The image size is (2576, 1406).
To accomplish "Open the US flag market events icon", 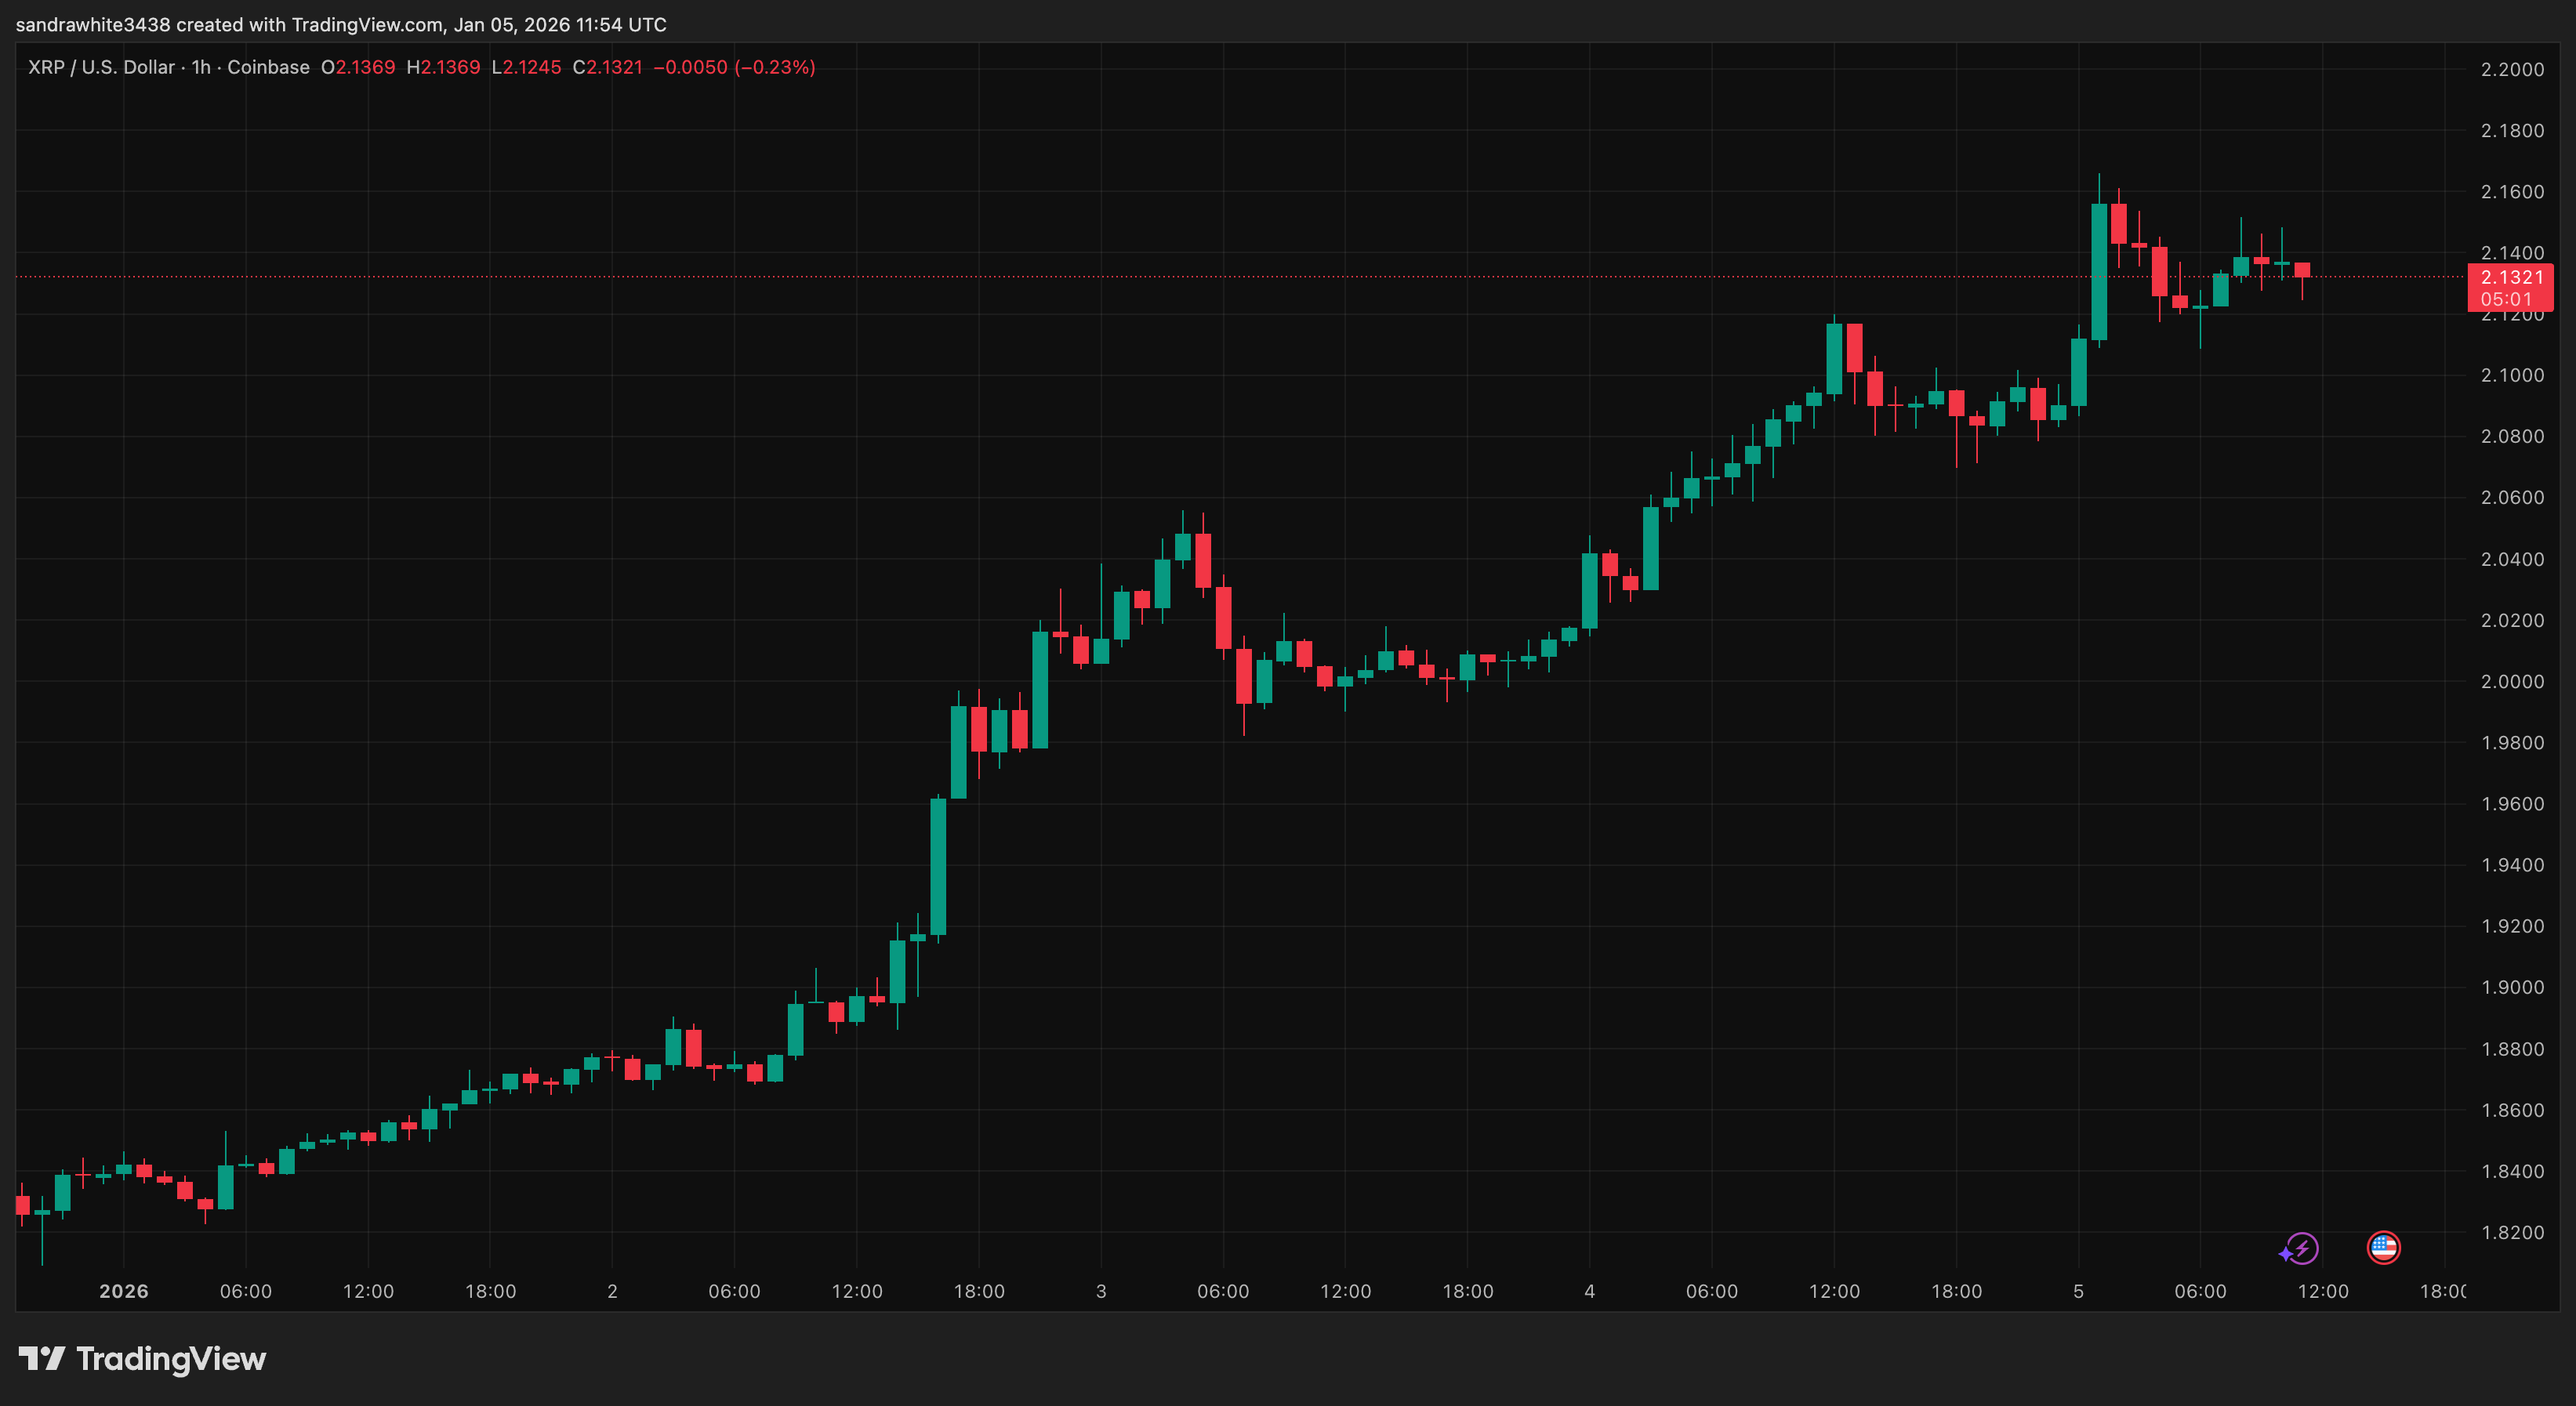I will (x=2385, y=1247).
